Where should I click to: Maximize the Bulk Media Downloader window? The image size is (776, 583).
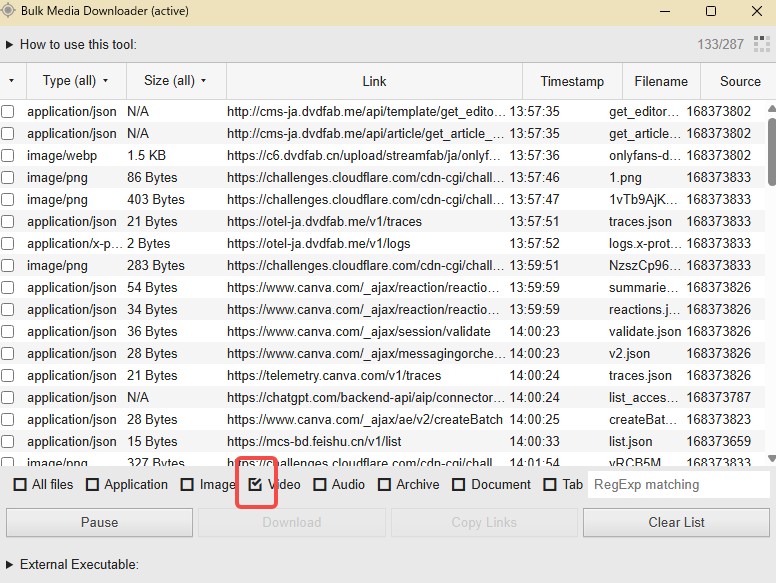711,11
